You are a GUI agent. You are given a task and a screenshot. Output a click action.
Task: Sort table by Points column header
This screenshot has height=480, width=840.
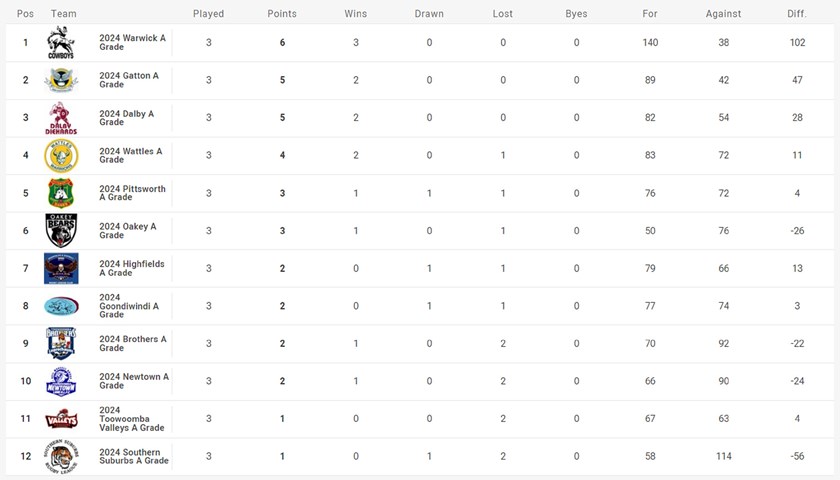click(x=282, y=14)
